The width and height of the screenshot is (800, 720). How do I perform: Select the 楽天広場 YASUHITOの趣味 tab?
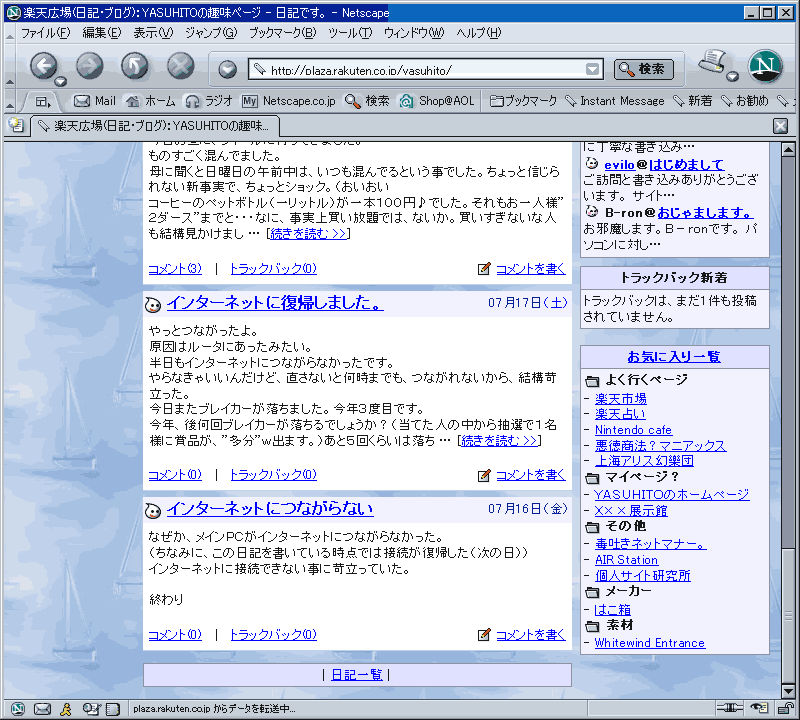pos(156,126)
